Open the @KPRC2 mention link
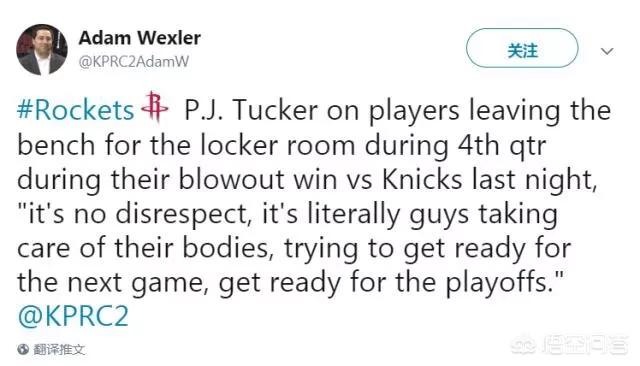Viewport: 640px width, 366px height. click(73, 315)
